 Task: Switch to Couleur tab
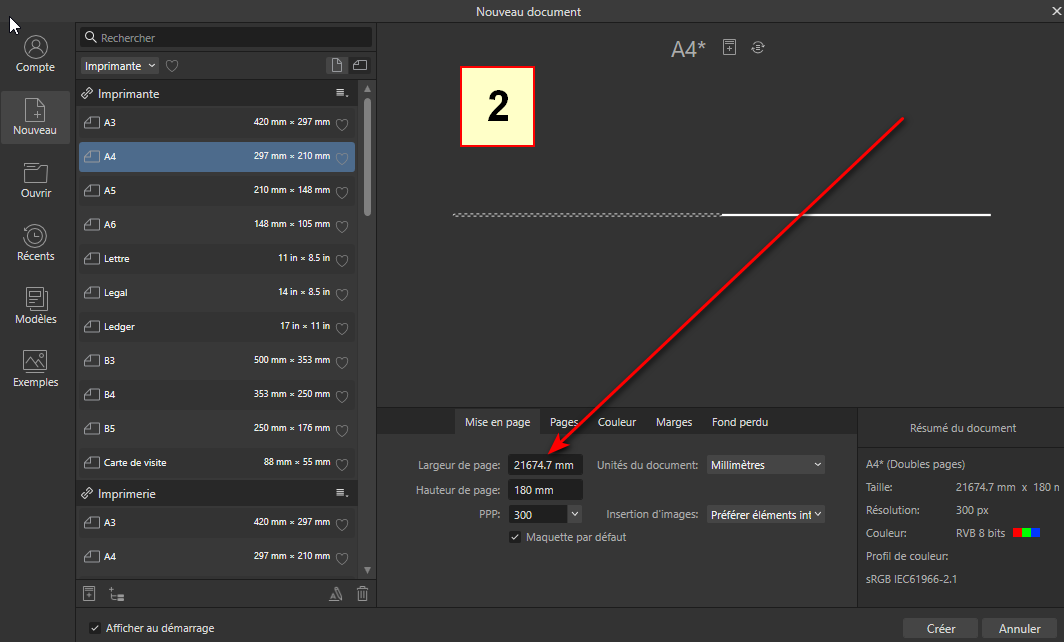click(617, 422)
